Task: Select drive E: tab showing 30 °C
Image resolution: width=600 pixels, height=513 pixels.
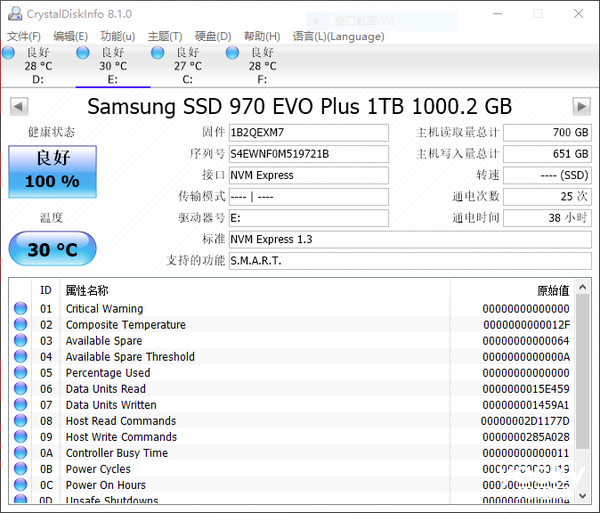Action: 113,66
